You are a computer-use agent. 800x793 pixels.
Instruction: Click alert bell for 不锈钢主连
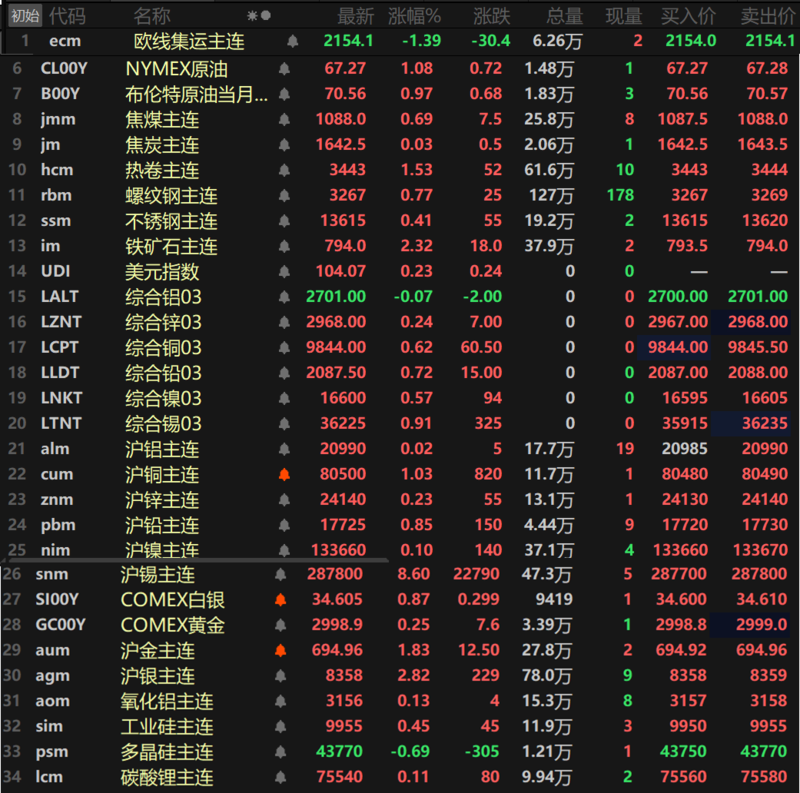[284, 221]
